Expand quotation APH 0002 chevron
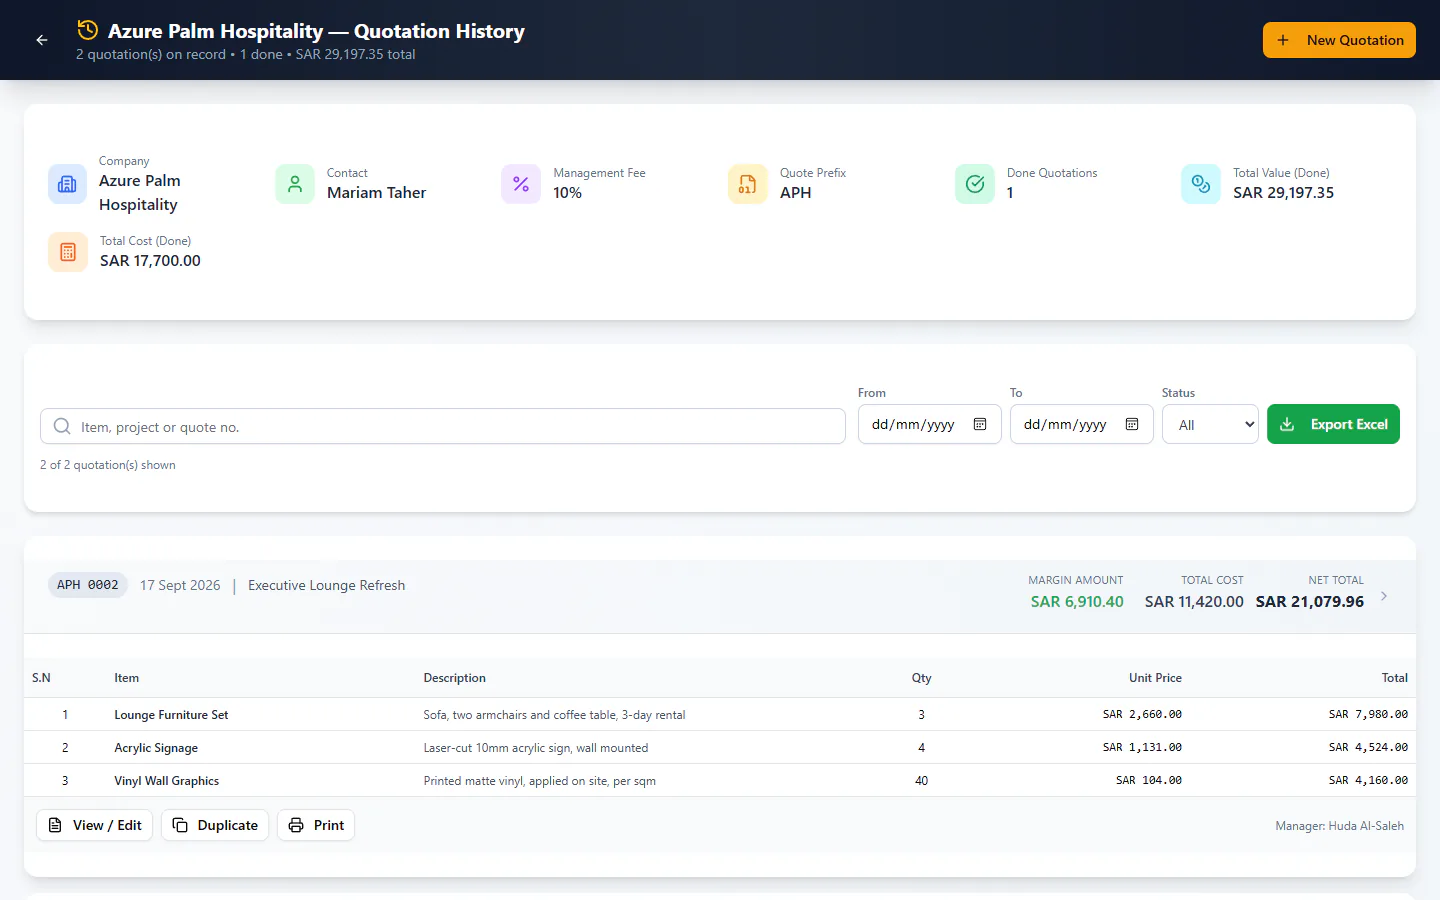The width and height of the screenshot is (1440, 900). click(x=1384, y=596)
